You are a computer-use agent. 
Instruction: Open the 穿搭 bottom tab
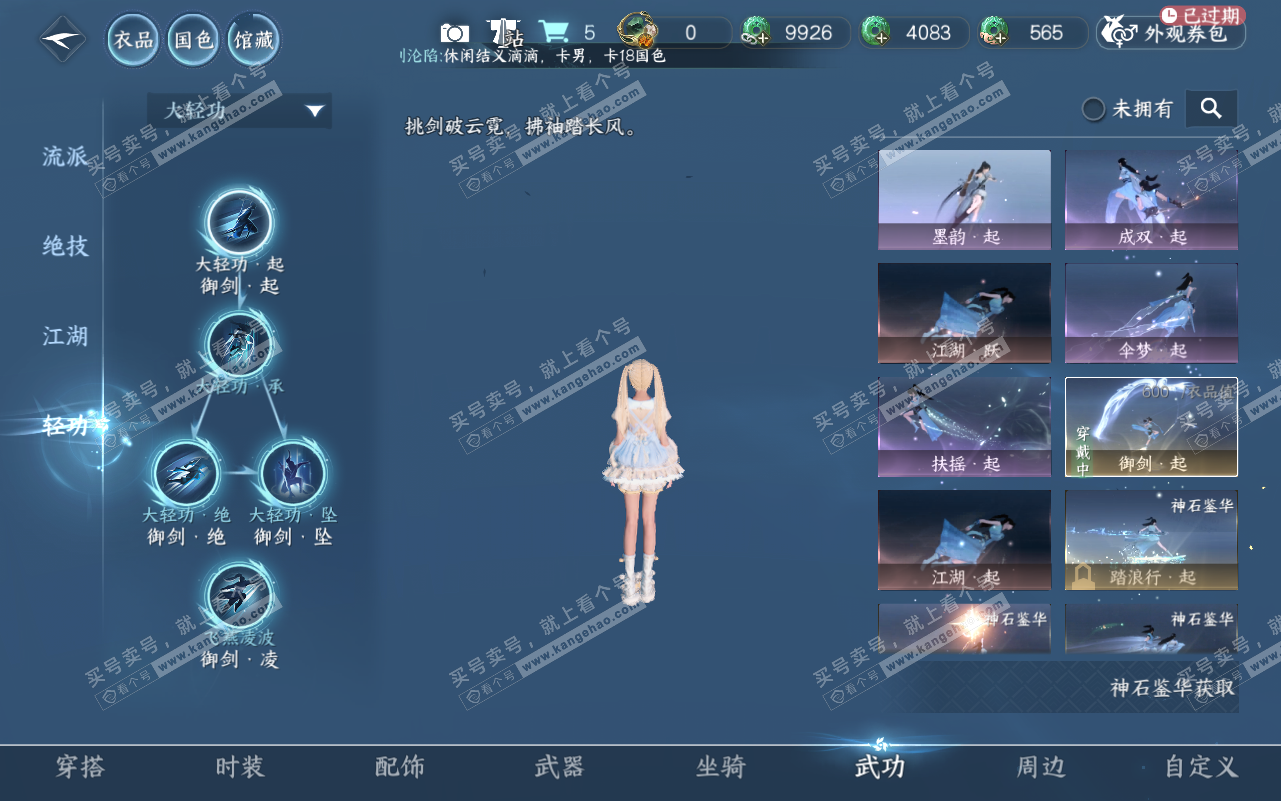pos(80,768)
